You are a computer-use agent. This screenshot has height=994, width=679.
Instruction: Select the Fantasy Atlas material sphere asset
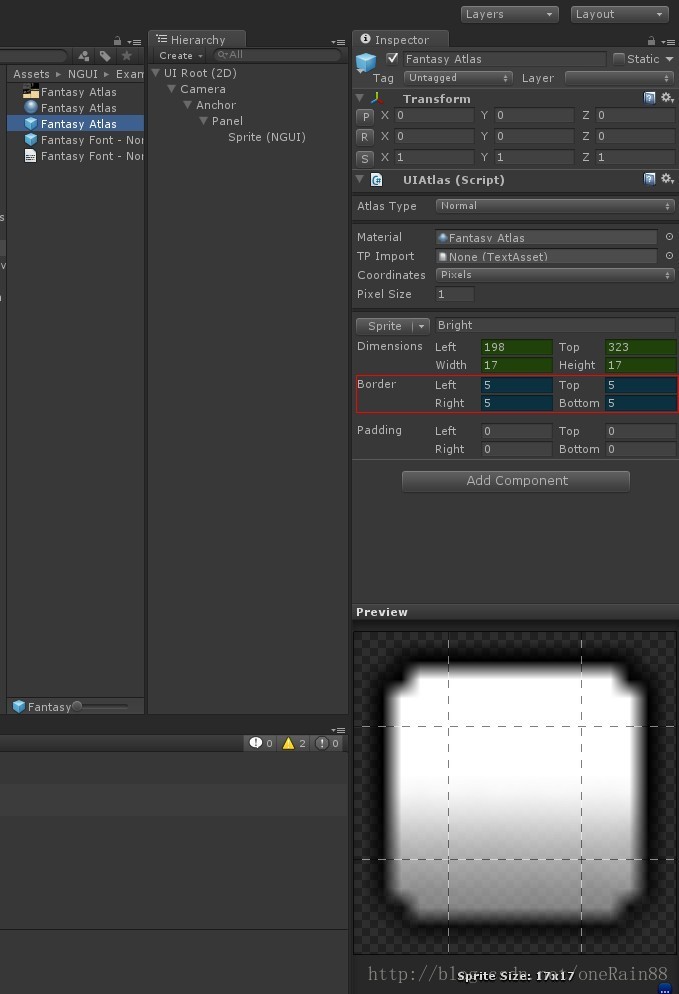(x=75, y=108)
